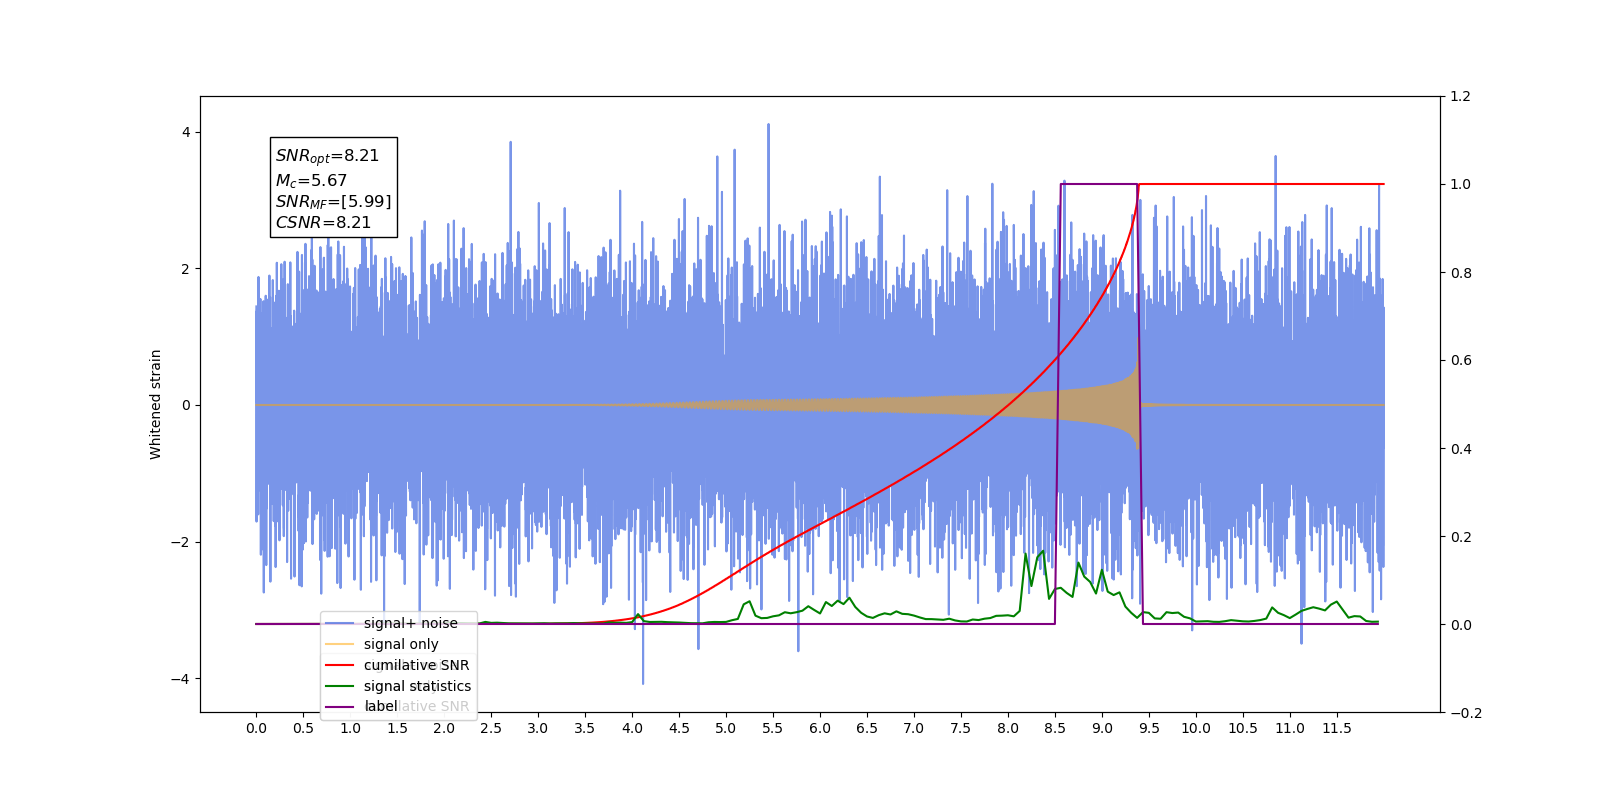Click the purple label legend line
Screen dimensions: 1600x800
coord(340,707)
